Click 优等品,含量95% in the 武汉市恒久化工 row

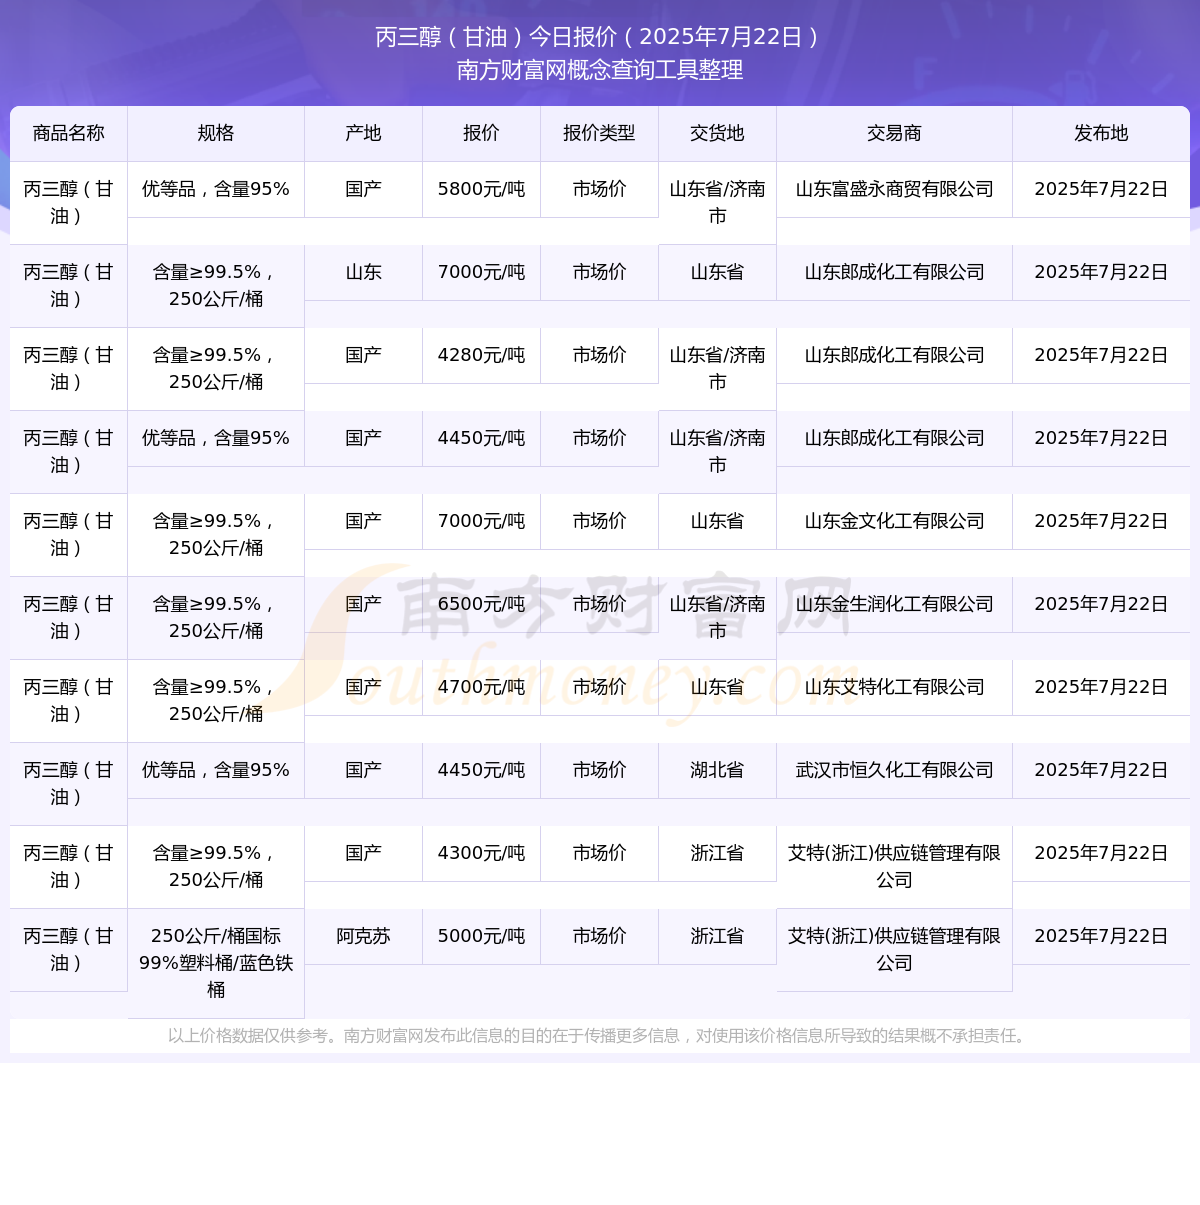(216, 770)
